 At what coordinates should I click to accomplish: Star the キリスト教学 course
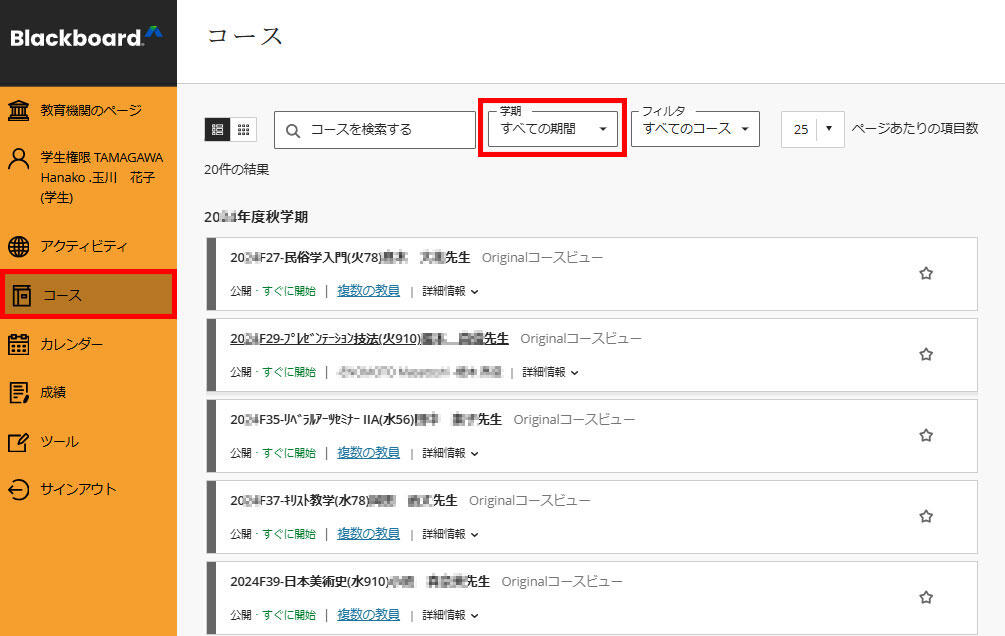click(926, 516)
